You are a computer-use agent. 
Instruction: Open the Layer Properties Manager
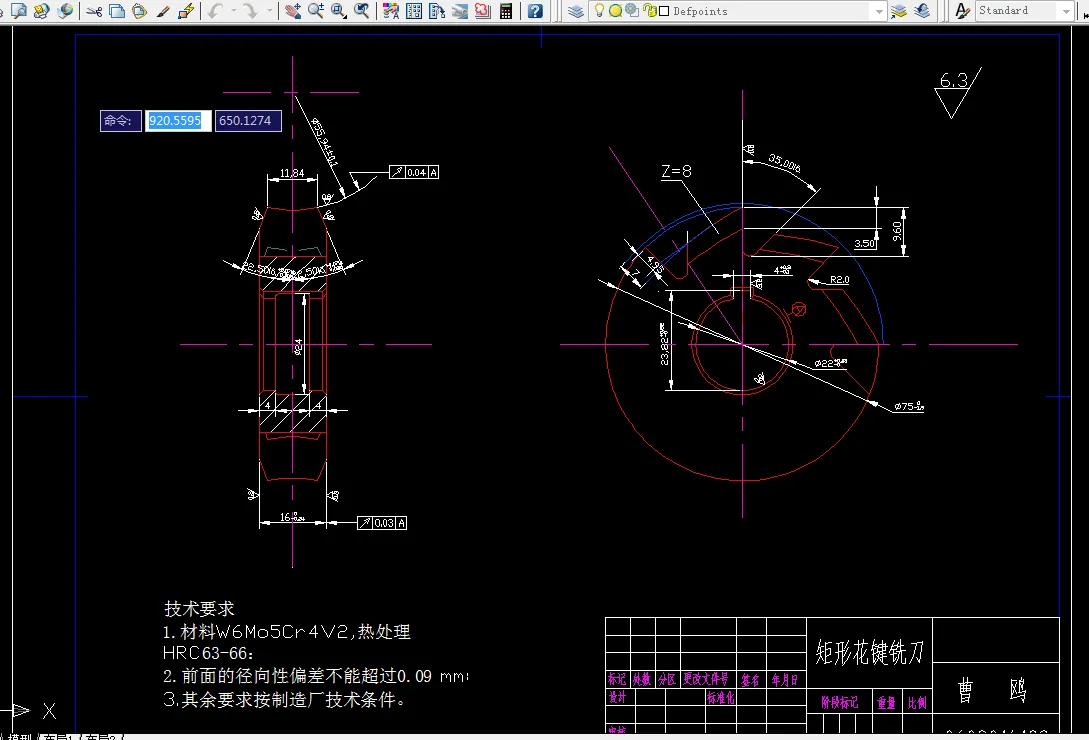tap(575, 10)
